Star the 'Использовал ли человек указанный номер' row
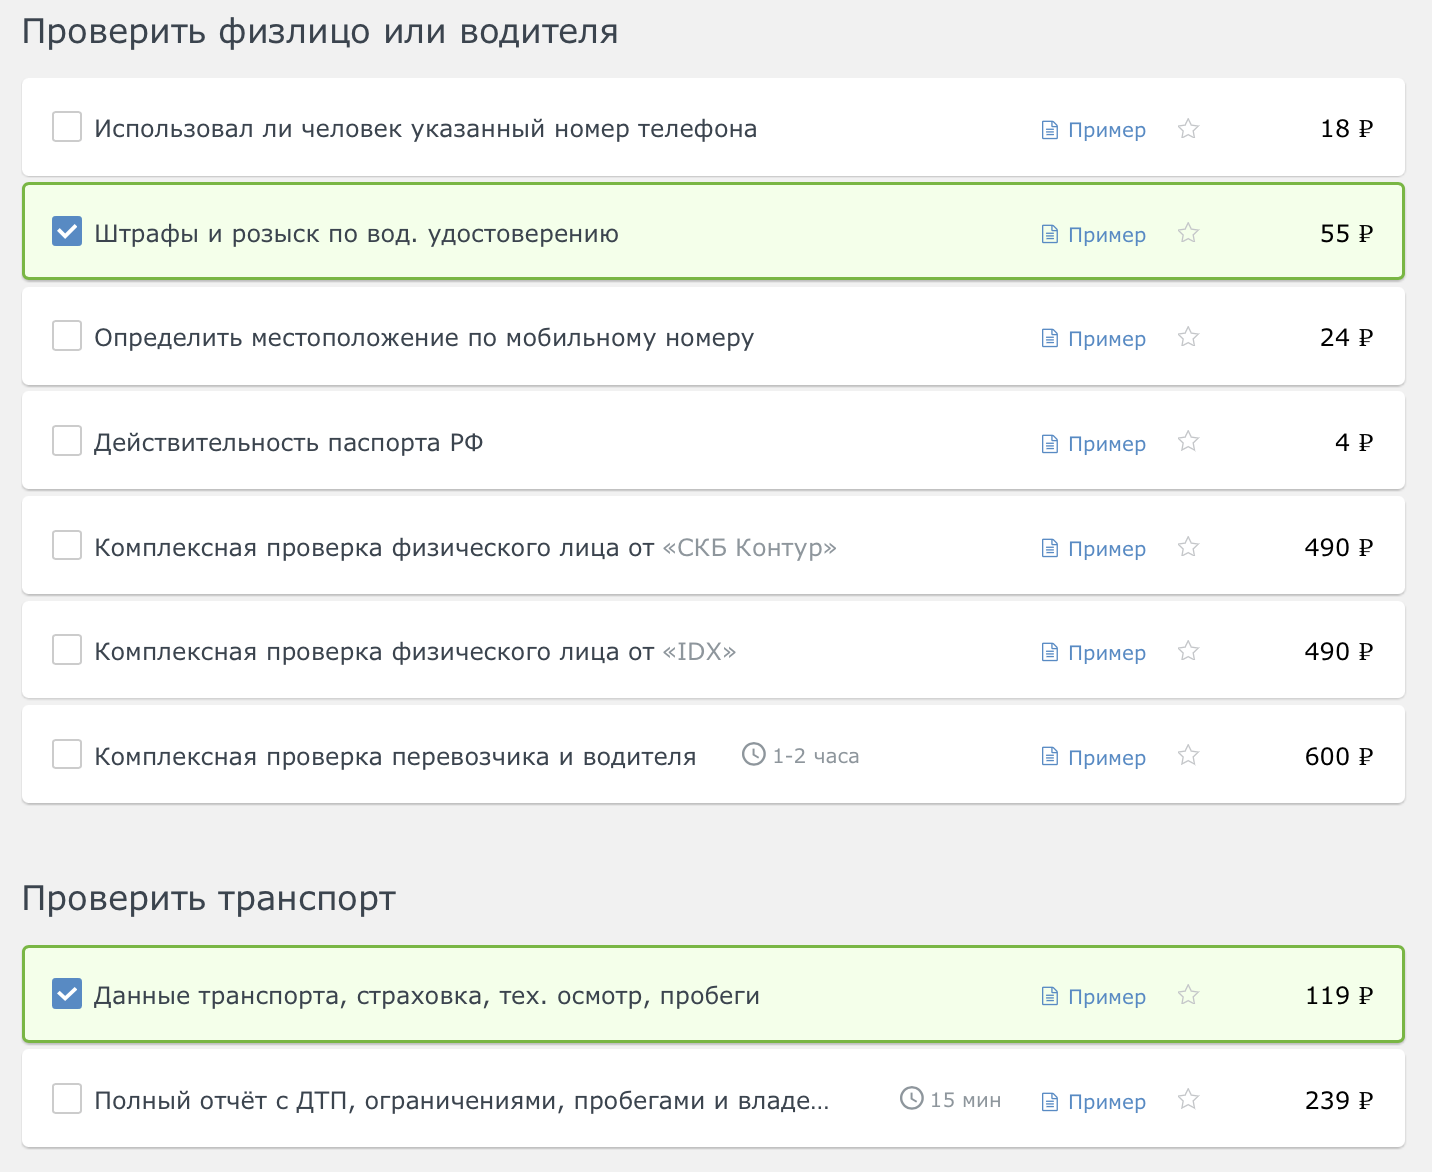Image resolution: width=1432 pixels, height=1172 pixels. pyautogui.click(x=1188, y=128)
